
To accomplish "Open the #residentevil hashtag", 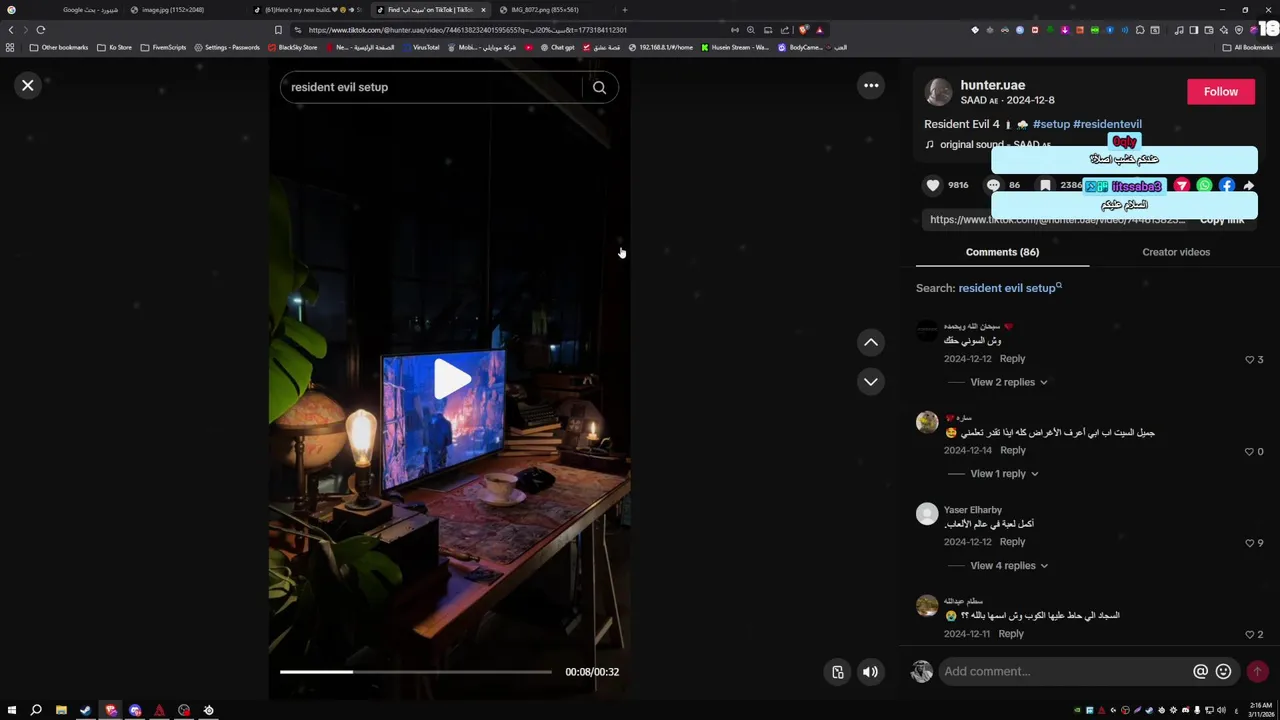I will (1107, 124).
